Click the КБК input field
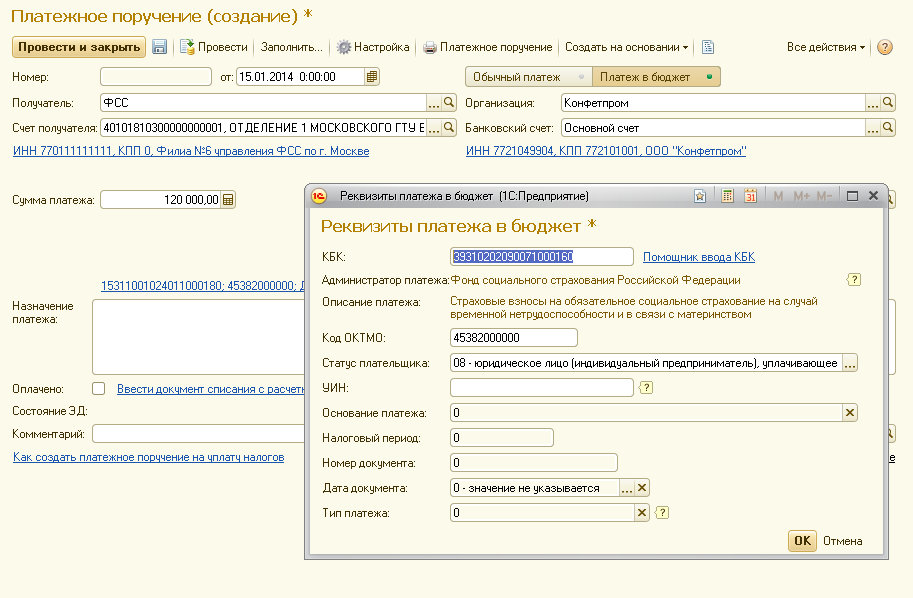 pyautogui.click(x=542, y=256)
